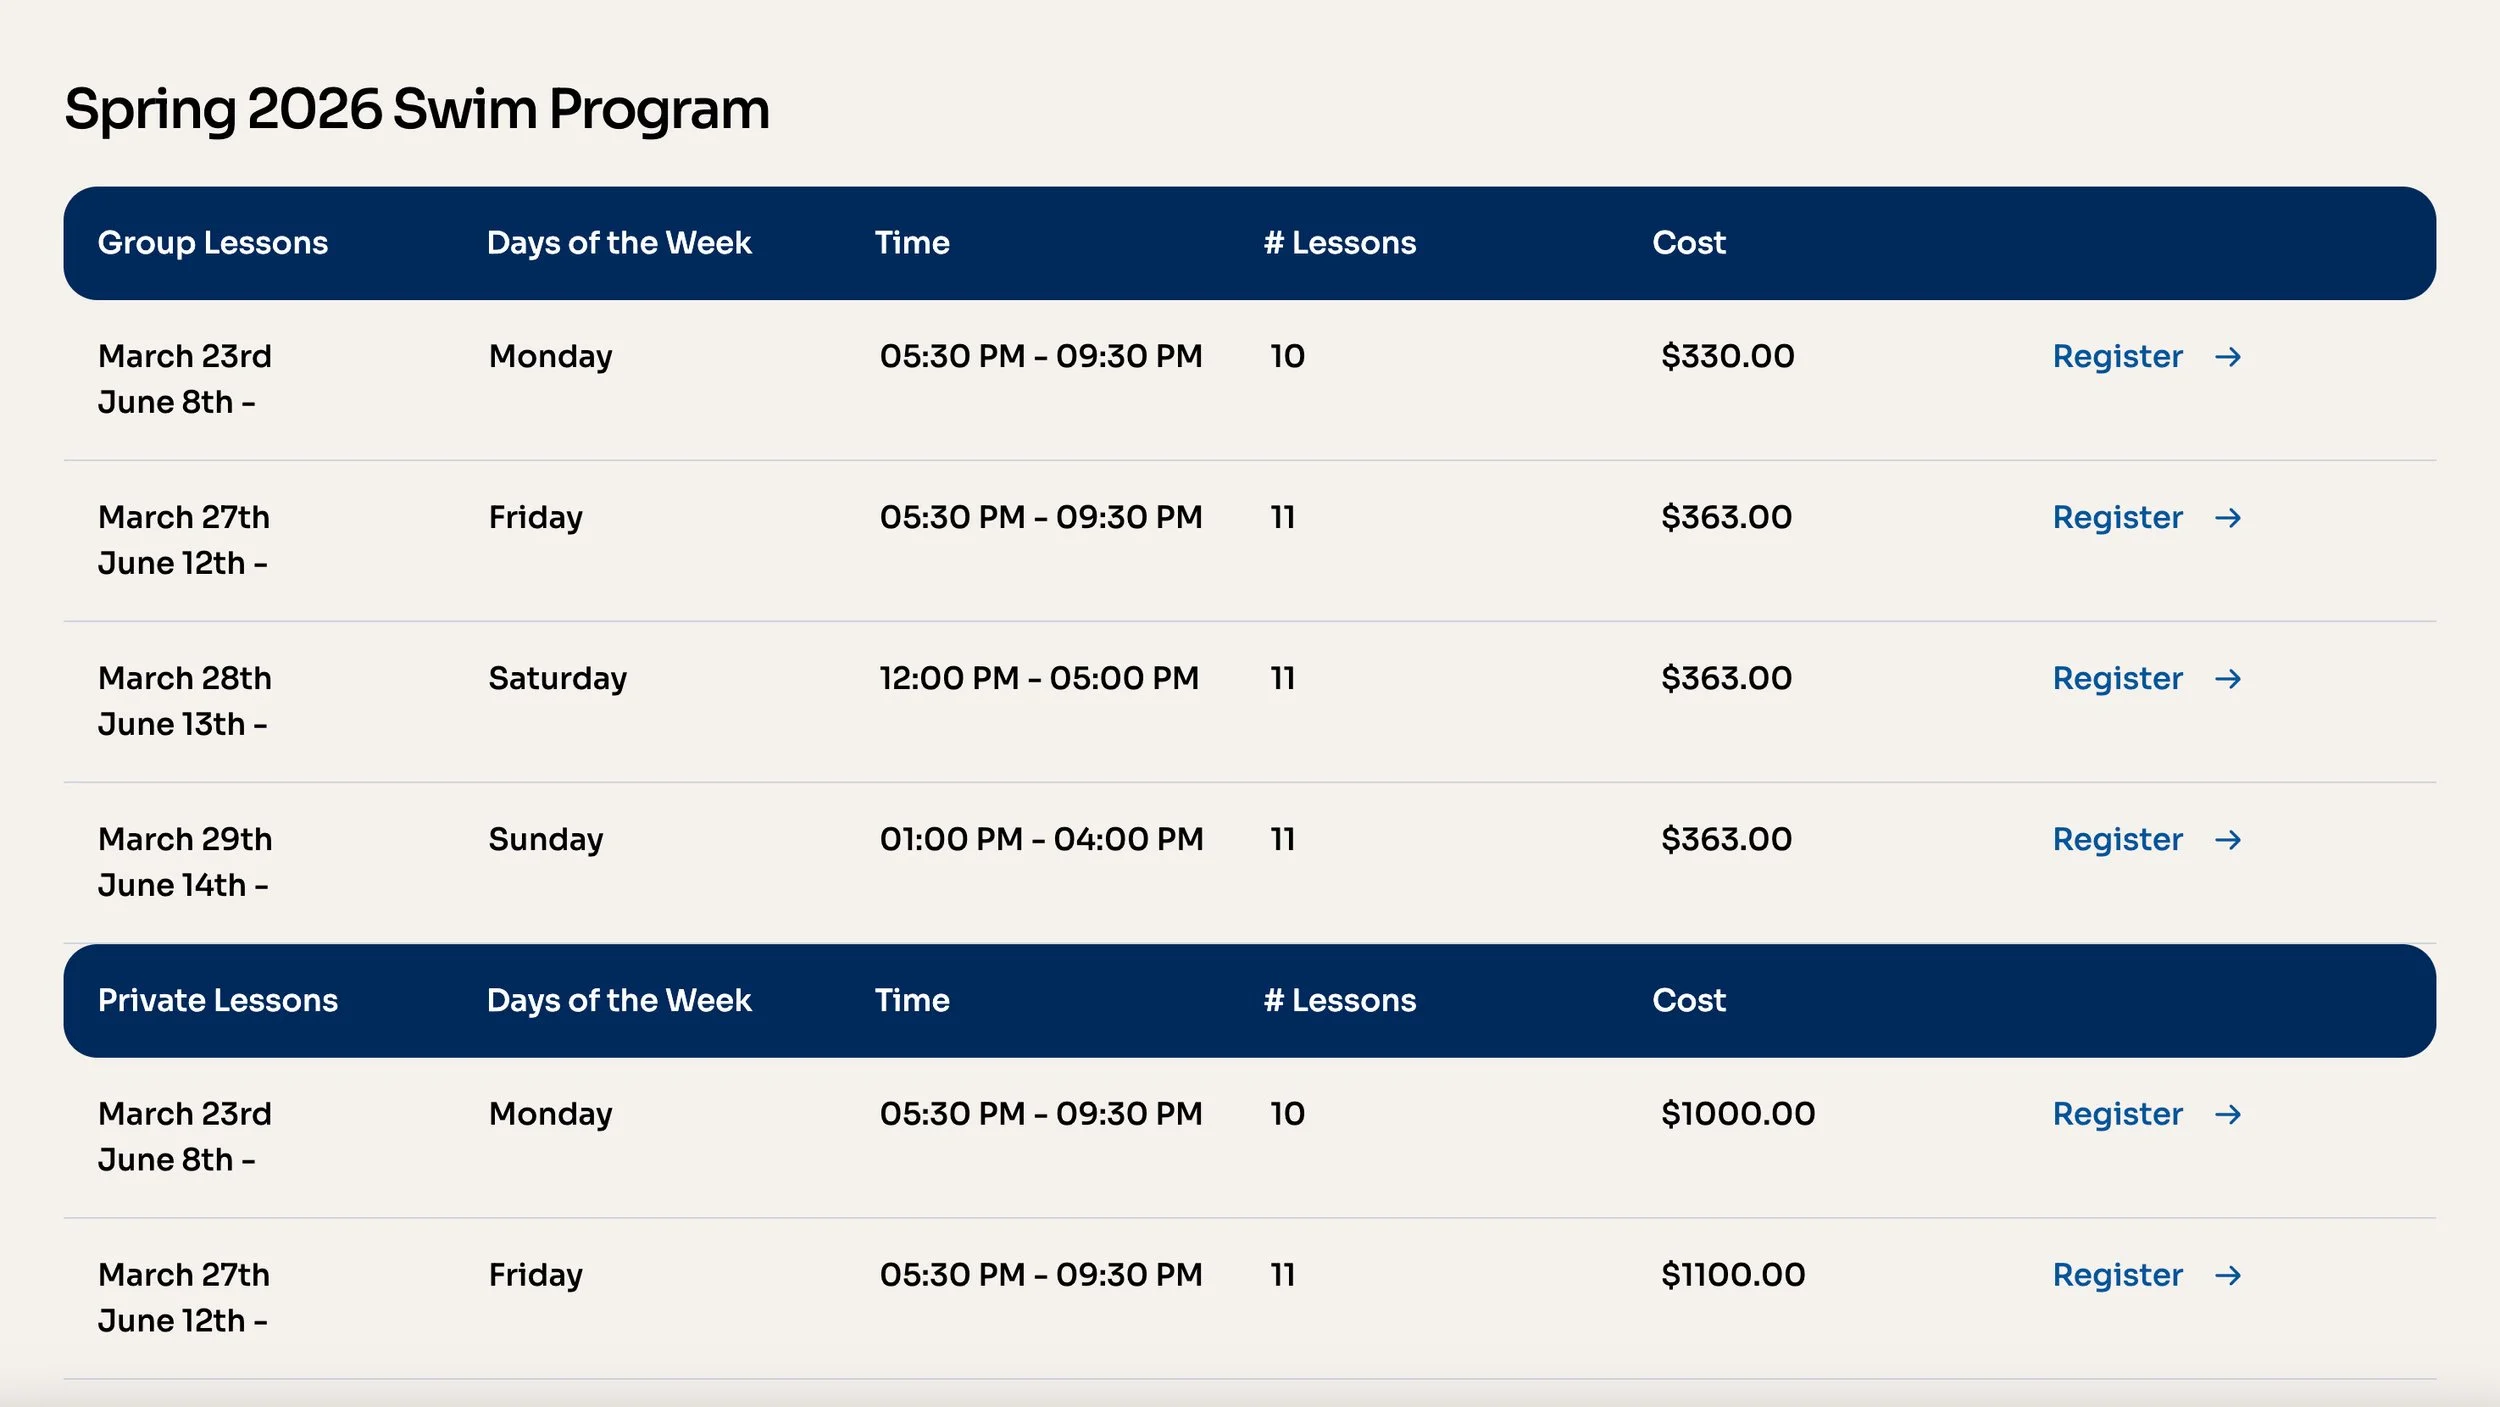This screenshot has height=1407, width=2500.
Task: Register for Friday $363.00 group lesson
Action: [x=2117, y=518]
